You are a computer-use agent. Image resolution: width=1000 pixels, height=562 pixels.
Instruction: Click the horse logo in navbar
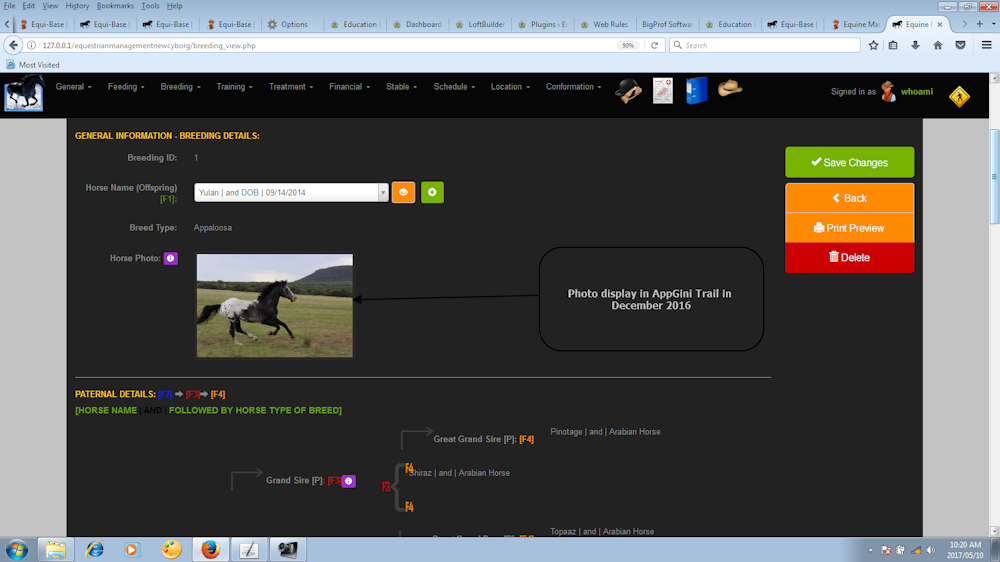24,93
